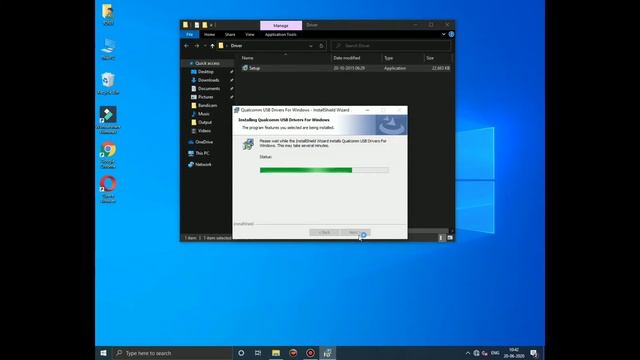
Task: Open the notification center icon
Action: point(534,353)
